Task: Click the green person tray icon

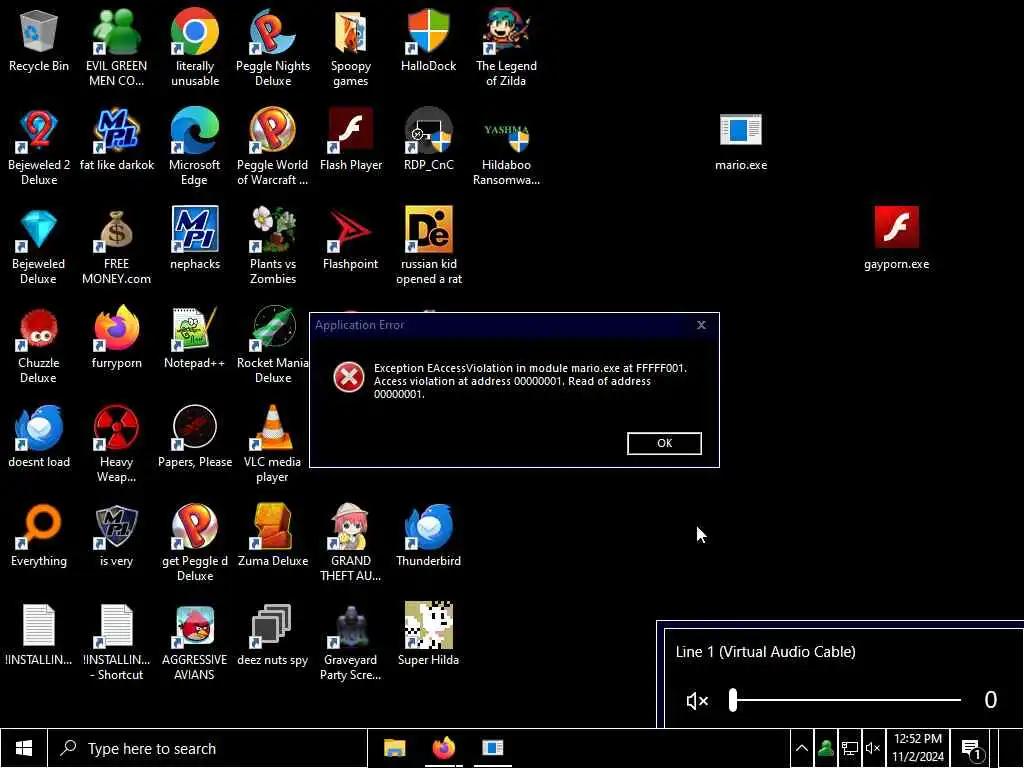Action: 825,748
